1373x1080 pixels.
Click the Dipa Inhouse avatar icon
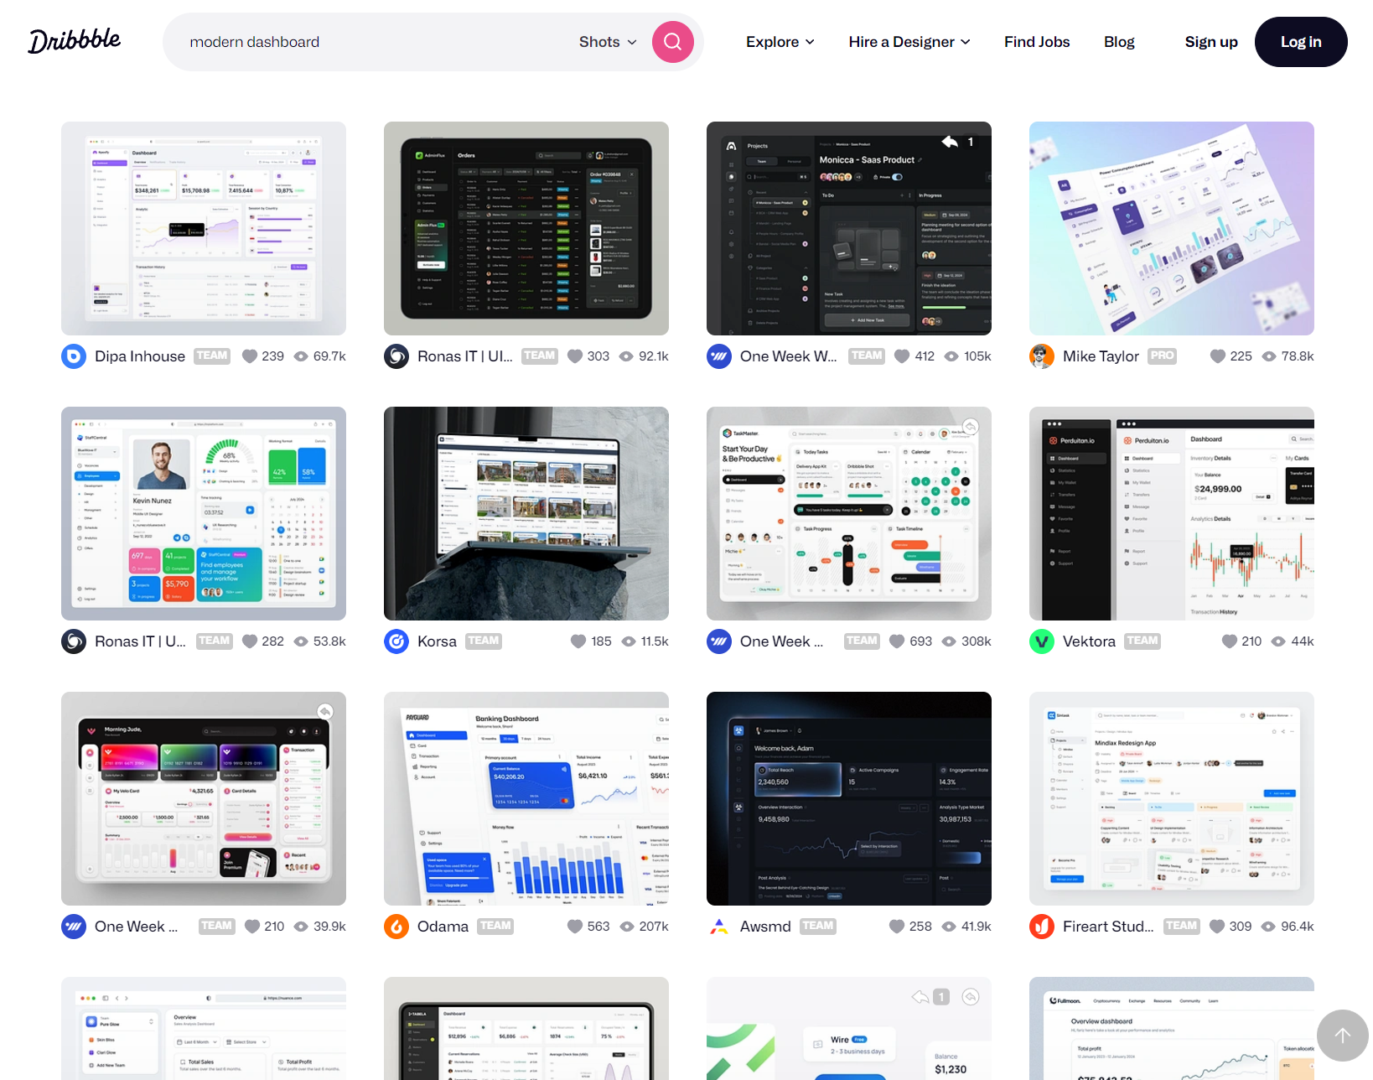pos(74,356)
